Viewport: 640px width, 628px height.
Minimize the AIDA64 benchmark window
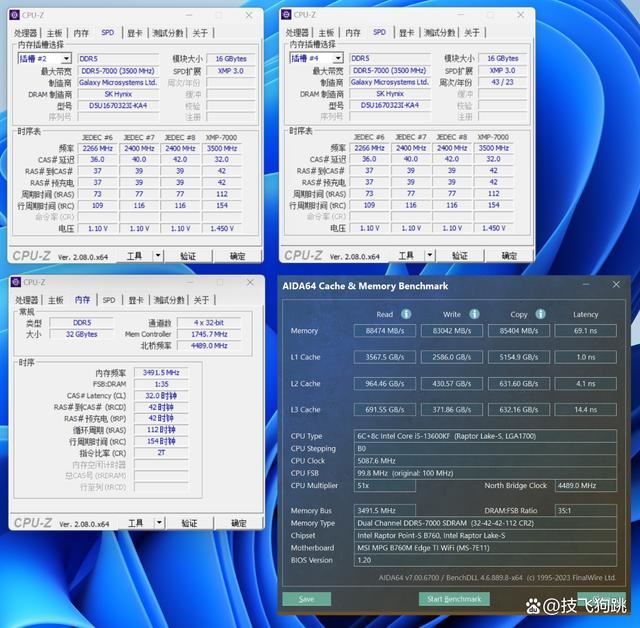pos(586,284)
